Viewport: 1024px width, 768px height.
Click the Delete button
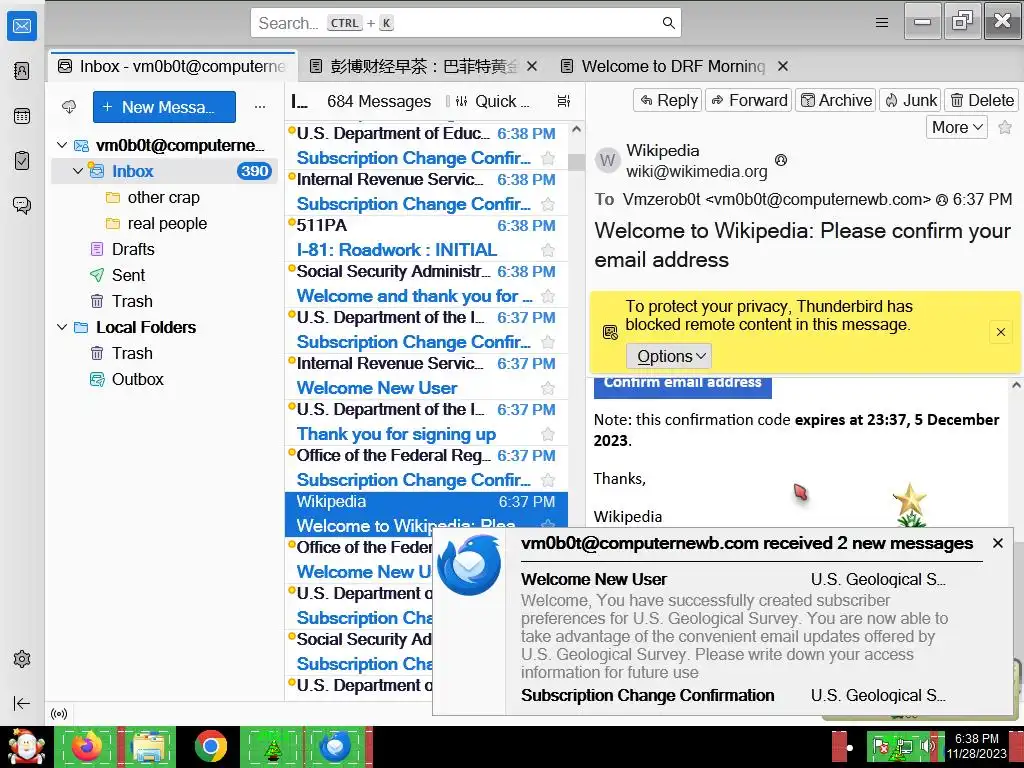982,101
